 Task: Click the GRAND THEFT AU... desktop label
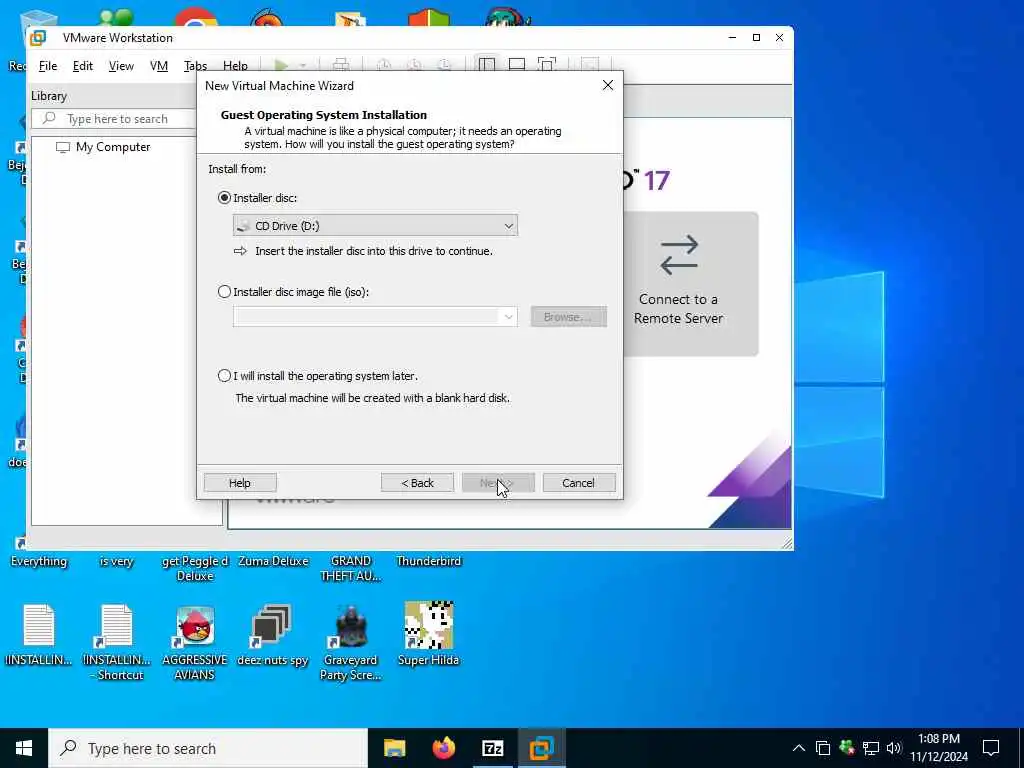pos(351,568)
